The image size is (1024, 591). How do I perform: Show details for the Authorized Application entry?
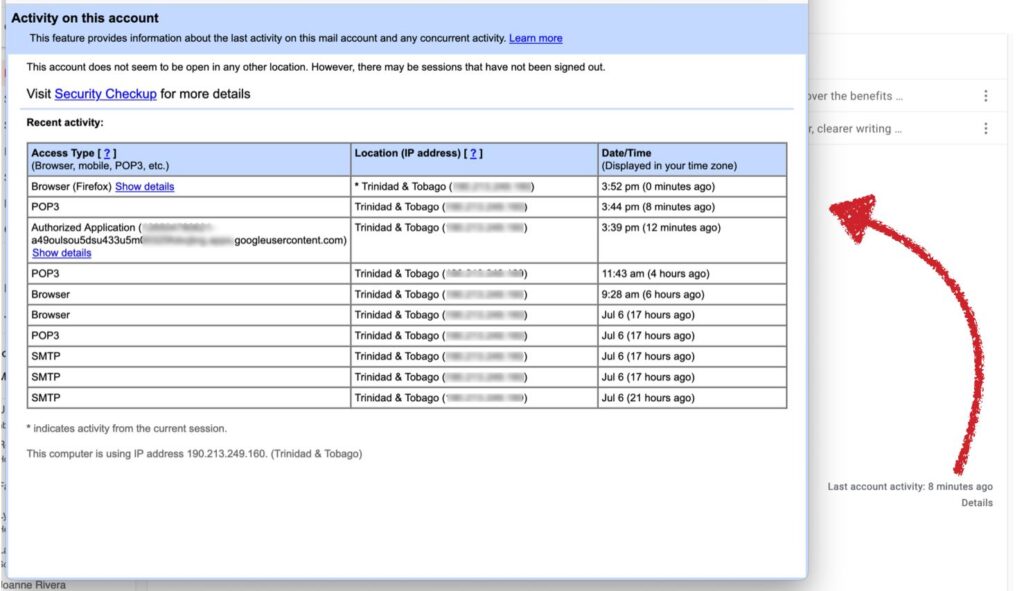[x=61, y=253]
